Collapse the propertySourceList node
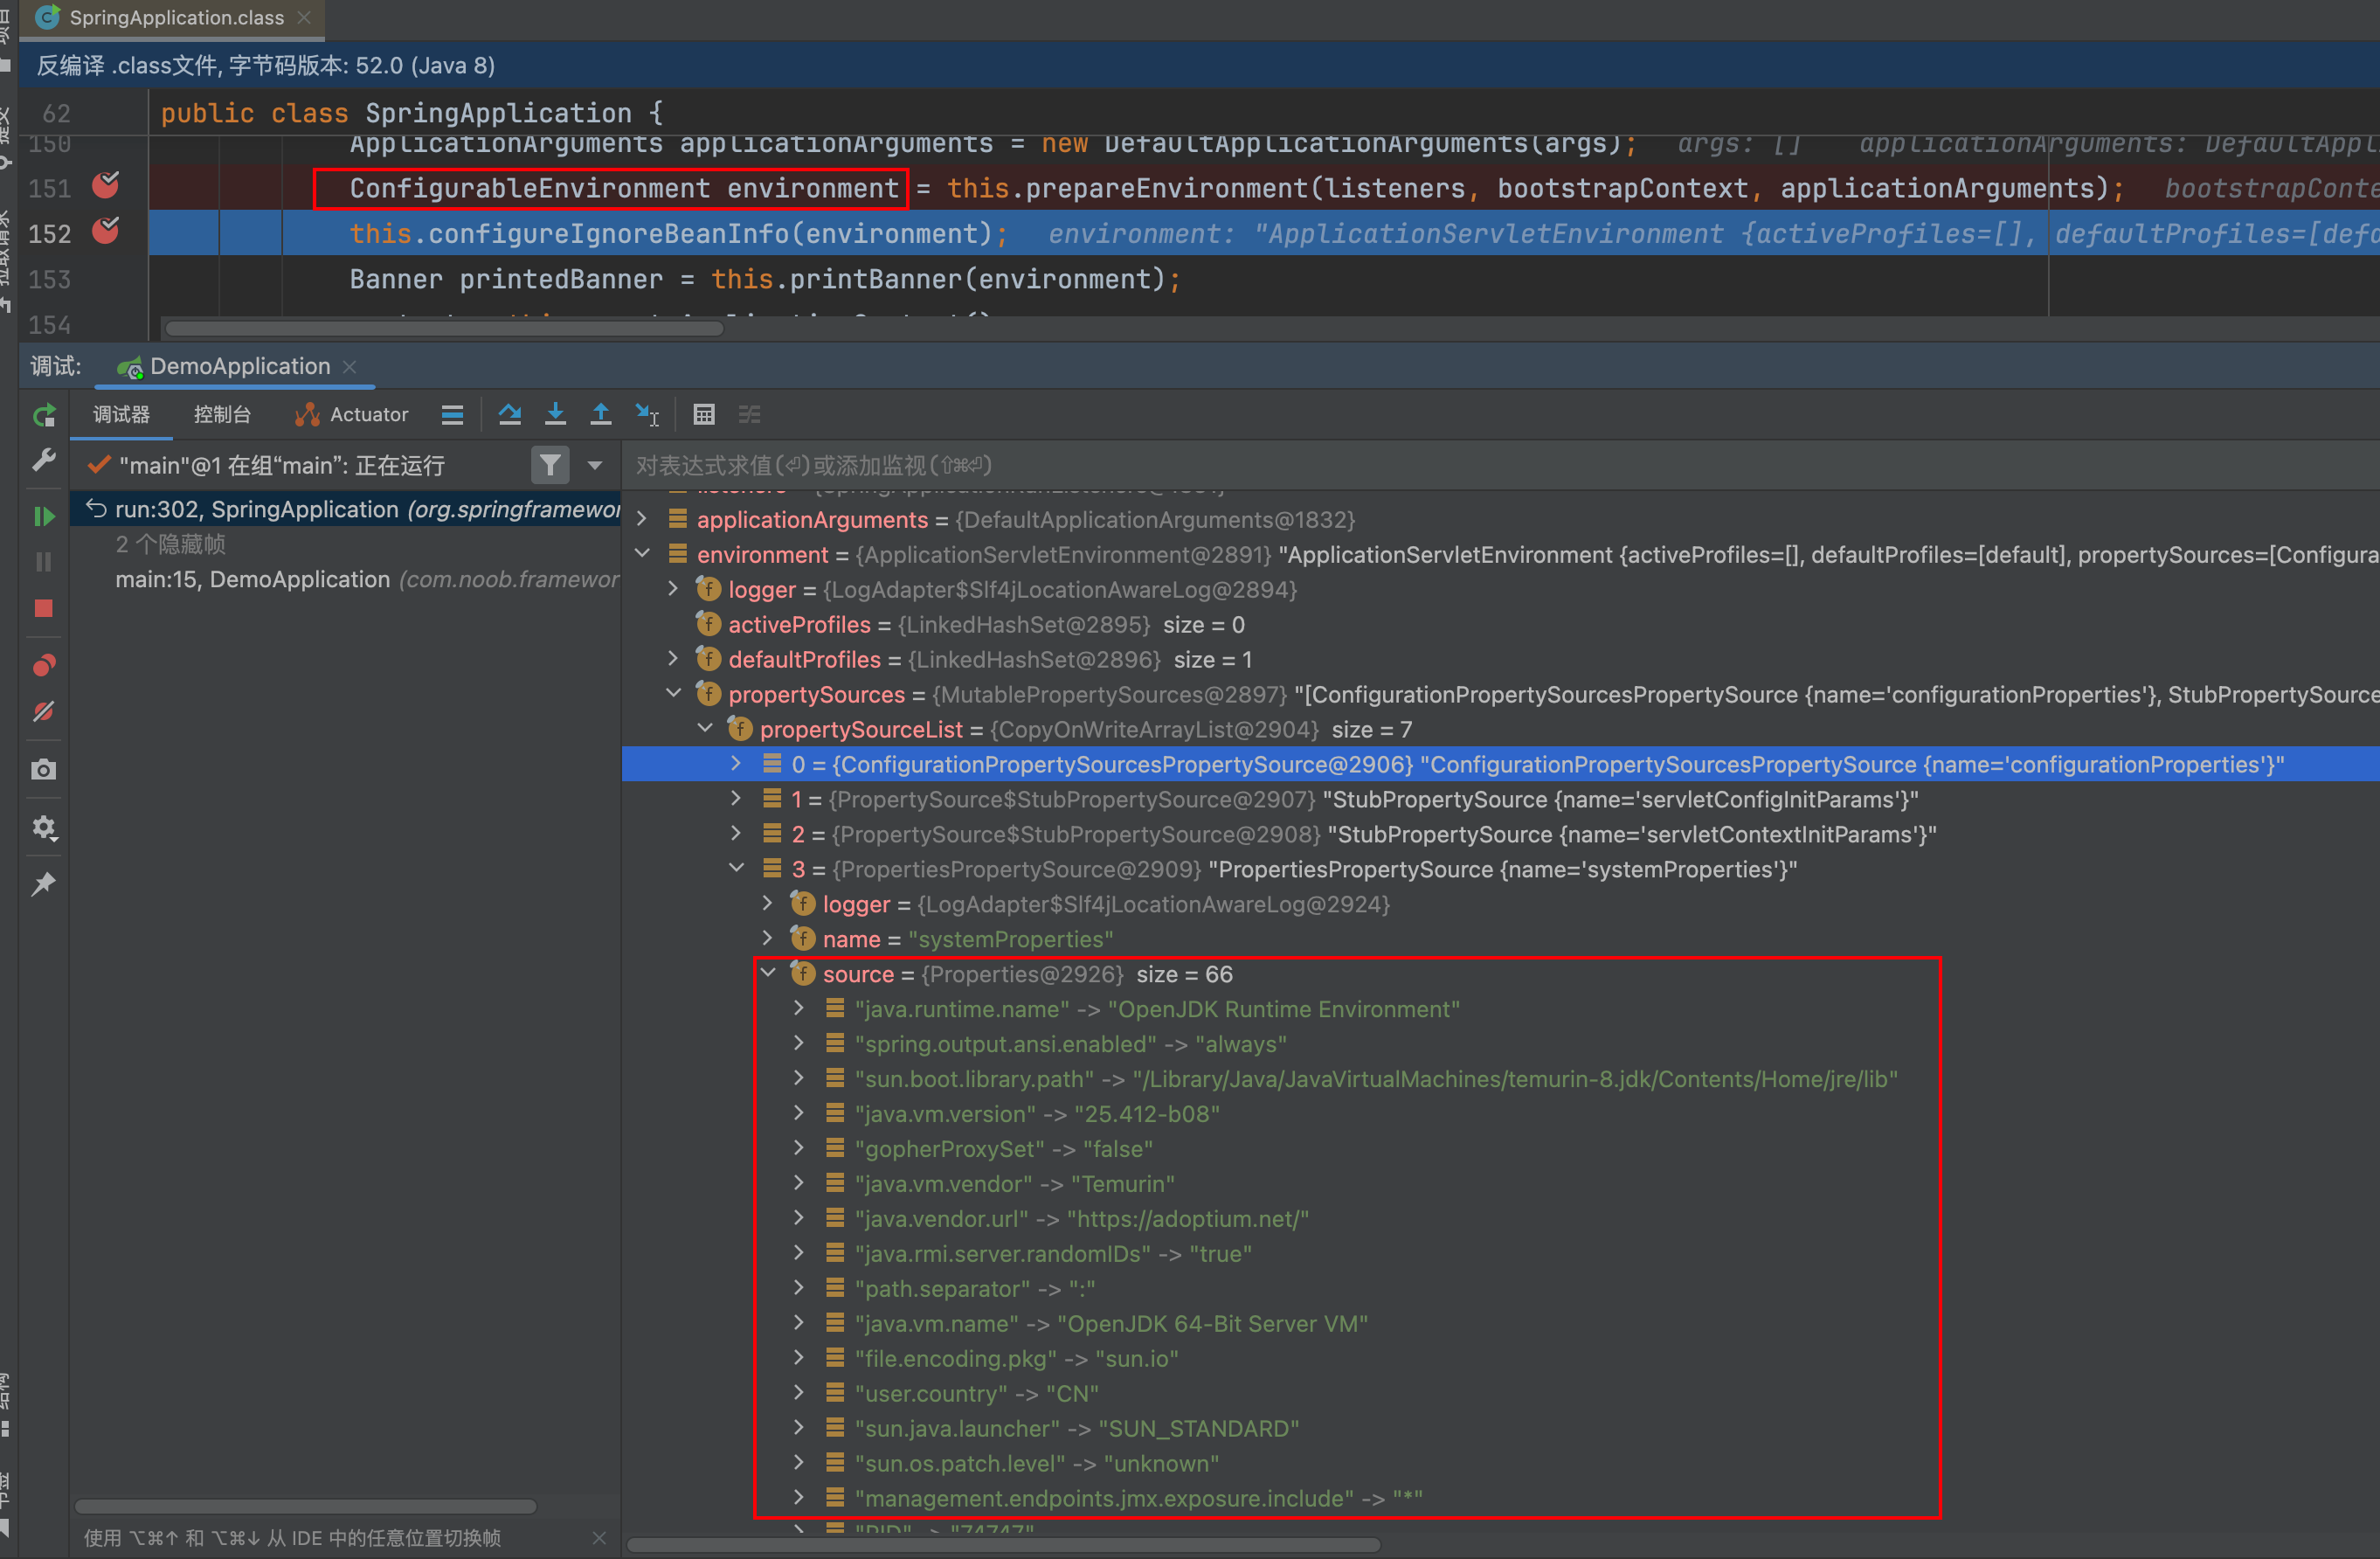The image size is (2380, 1559). click(x=706, y=729)
